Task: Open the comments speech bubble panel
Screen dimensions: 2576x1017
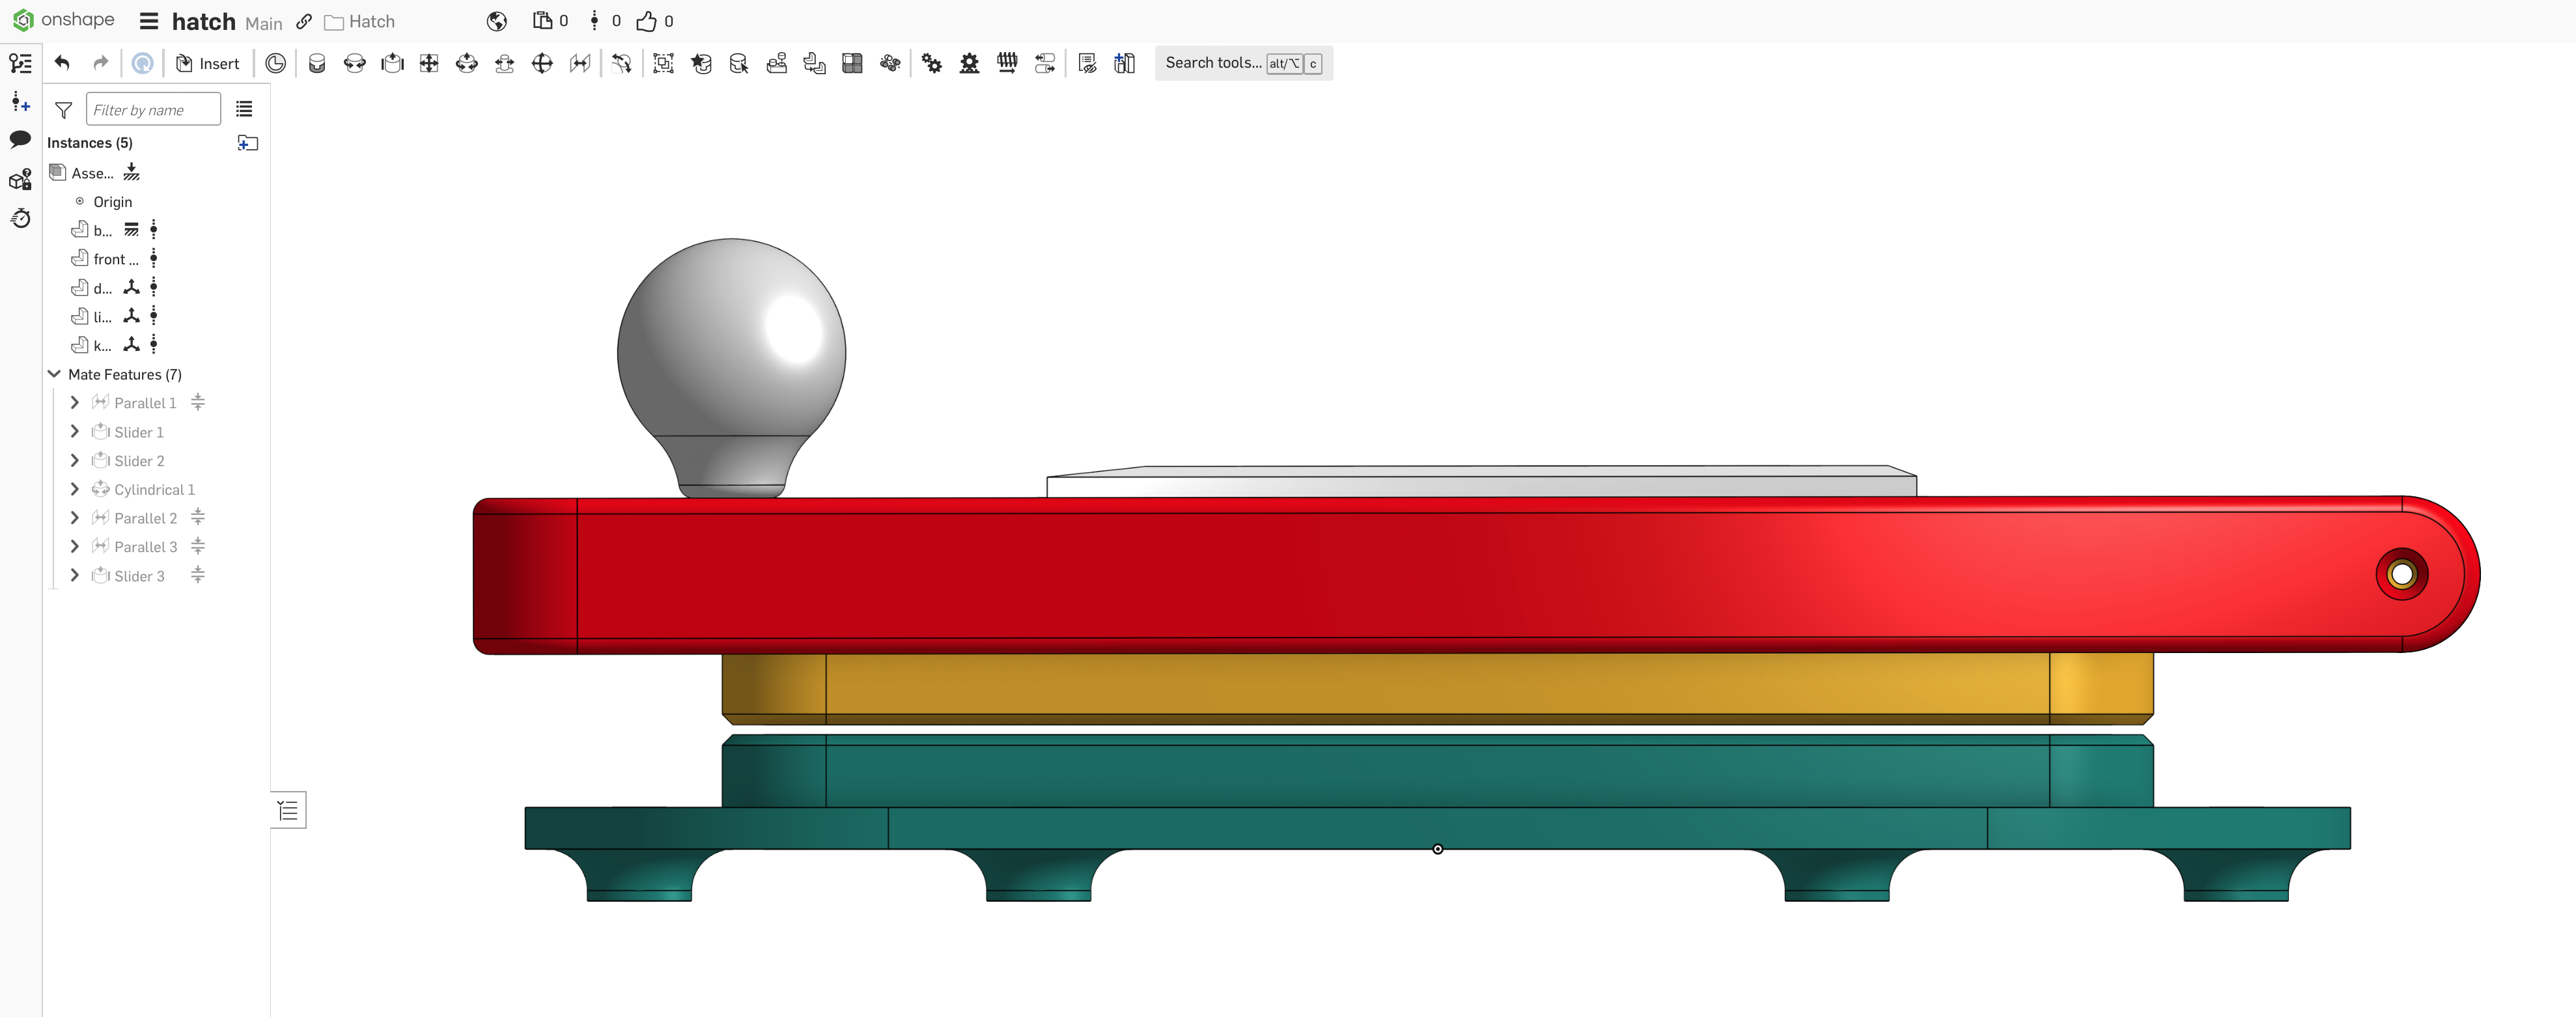Action: pos(20,139)
